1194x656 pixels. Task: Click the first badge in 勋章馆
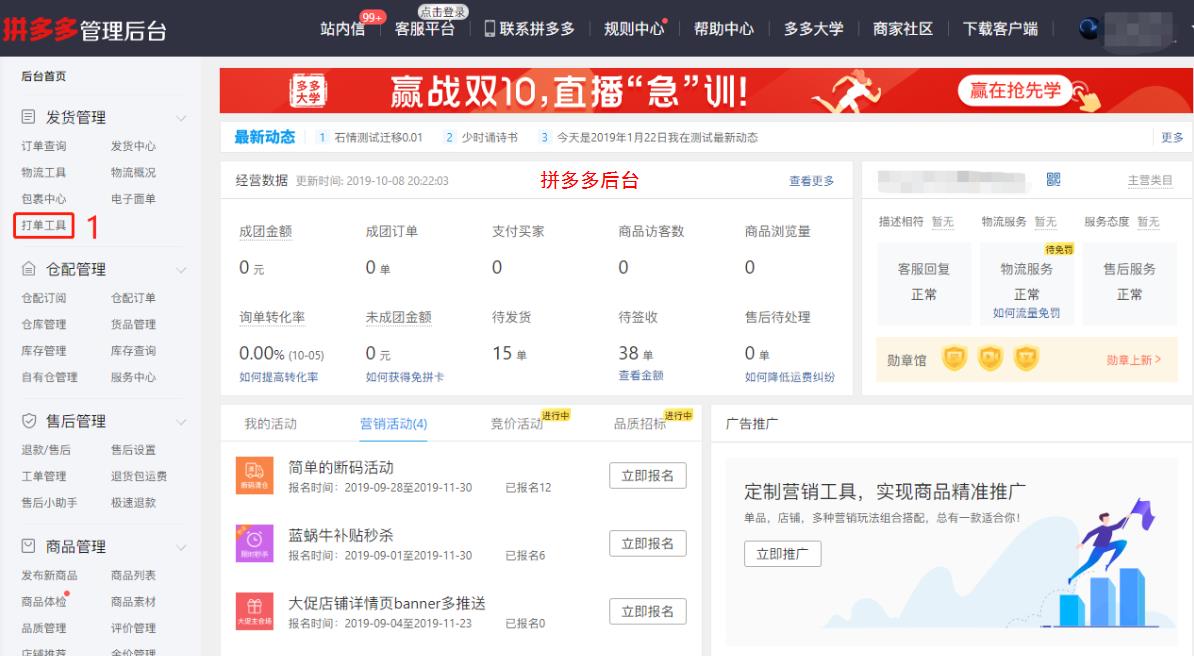click(954, 357)
